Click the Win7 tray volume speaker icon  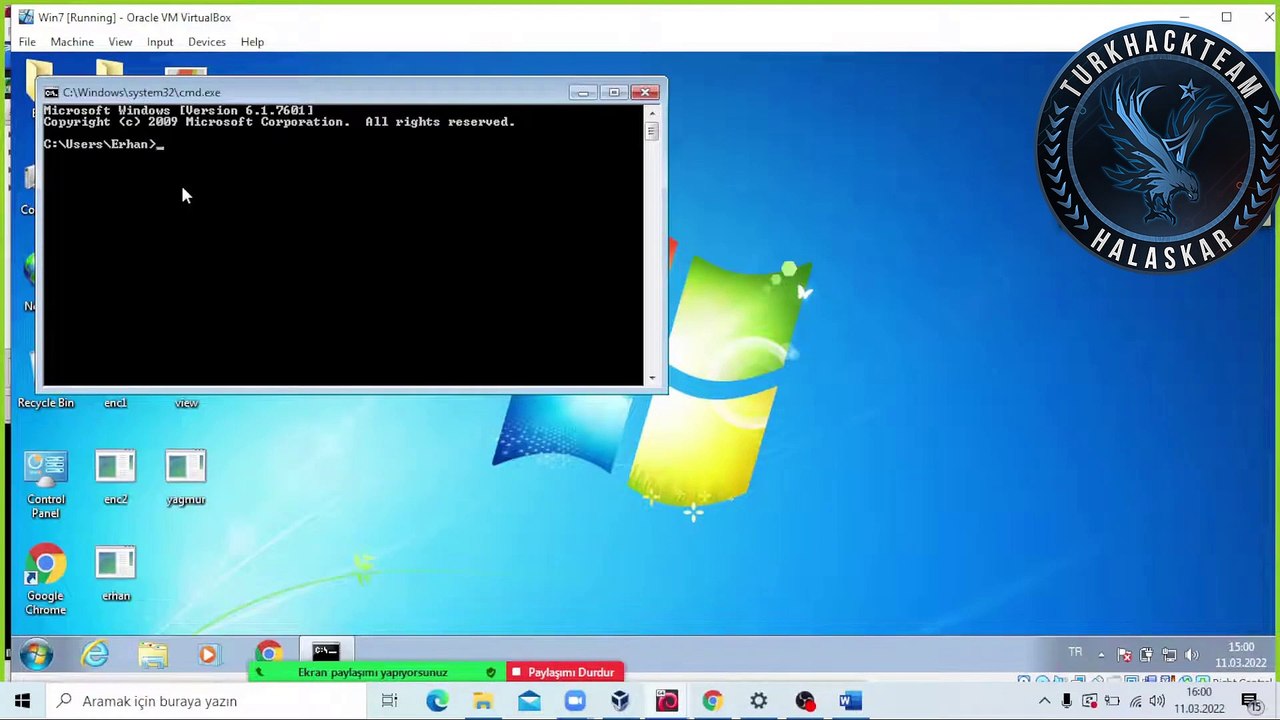[x=1191, y=655]
